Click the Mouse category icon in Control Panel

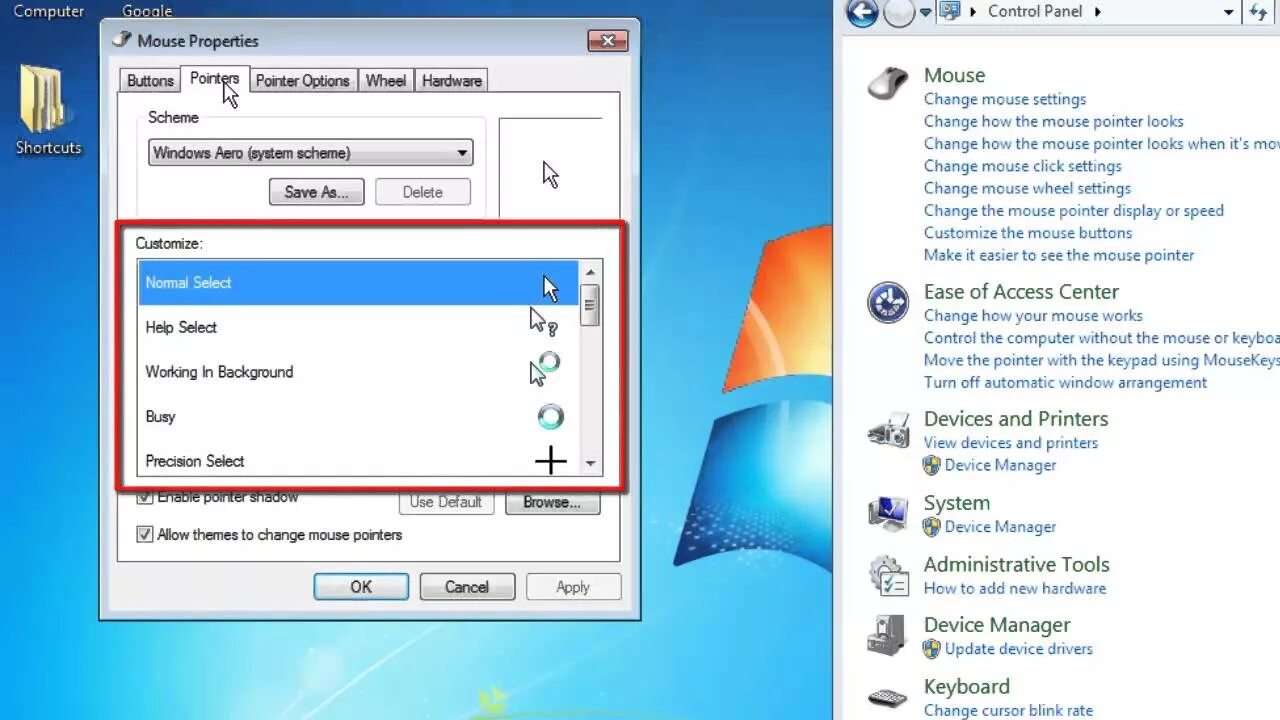click(887, 83)
